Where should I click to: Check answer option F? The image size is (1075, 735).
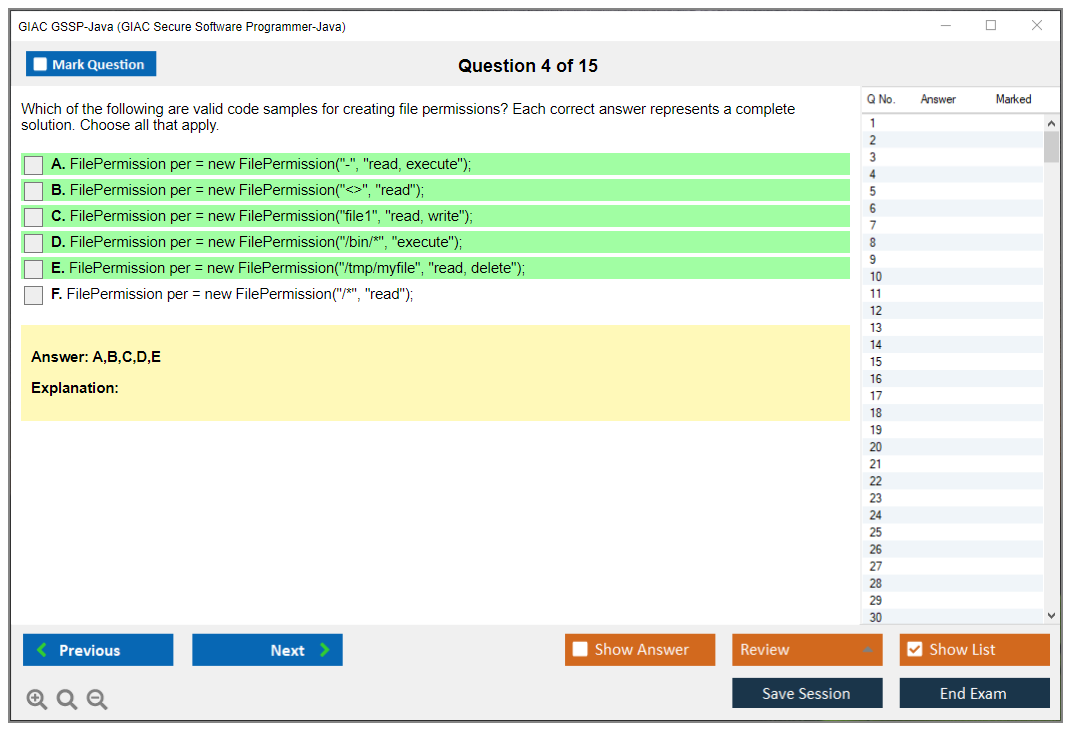click(x=33, y=294)
